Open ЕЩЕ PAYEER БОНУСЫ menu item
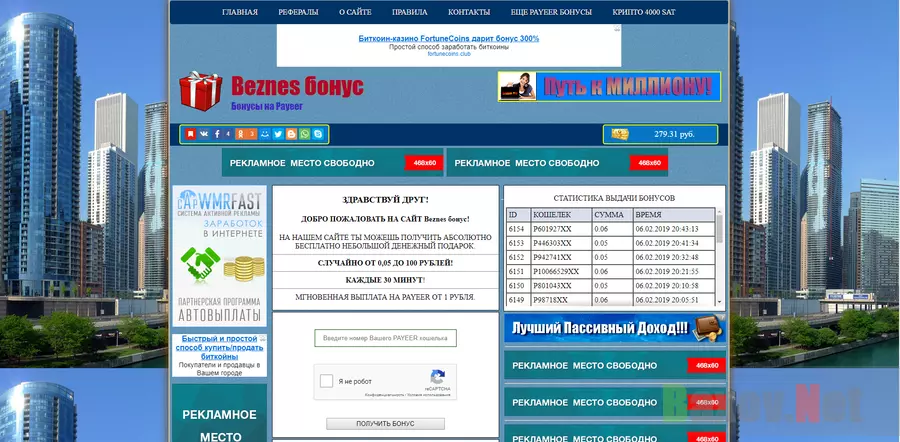The height and width of the screenshot is (442, 900). tap(551, 12)
